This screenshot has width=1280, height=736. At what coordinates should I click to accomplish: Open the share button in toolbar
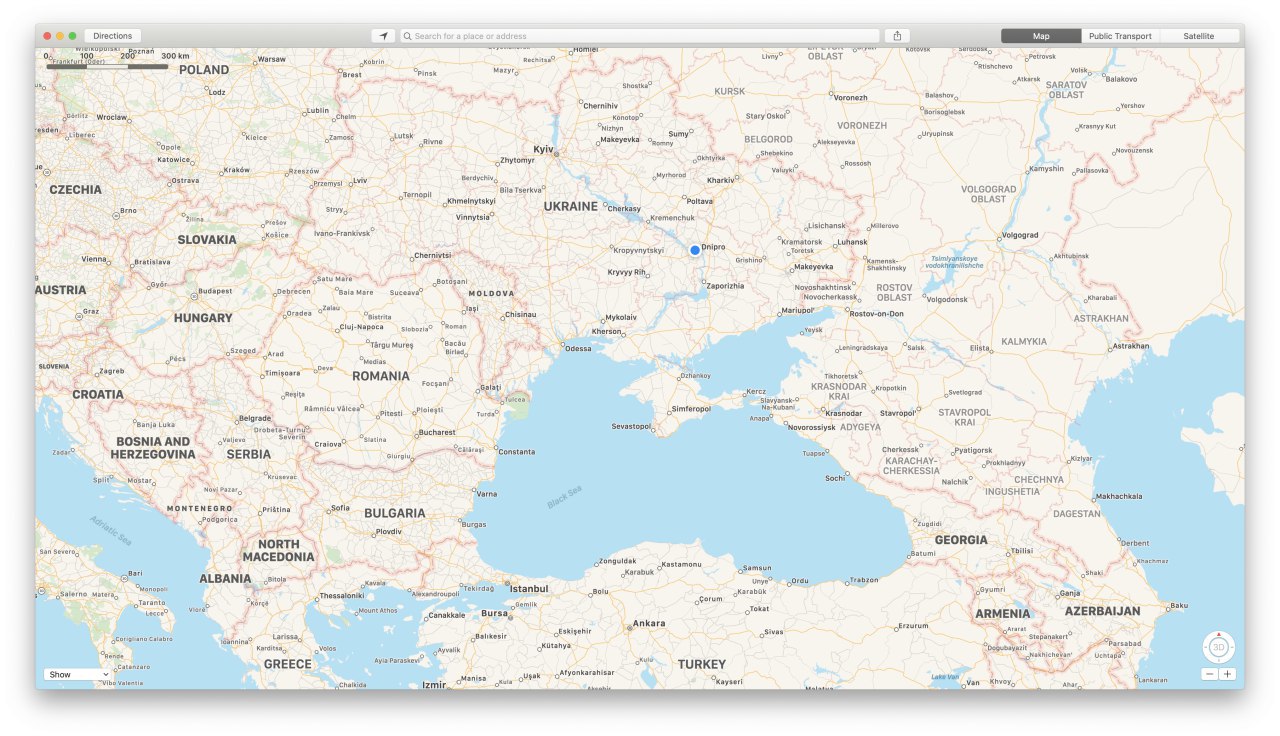(x=897, y=36)
